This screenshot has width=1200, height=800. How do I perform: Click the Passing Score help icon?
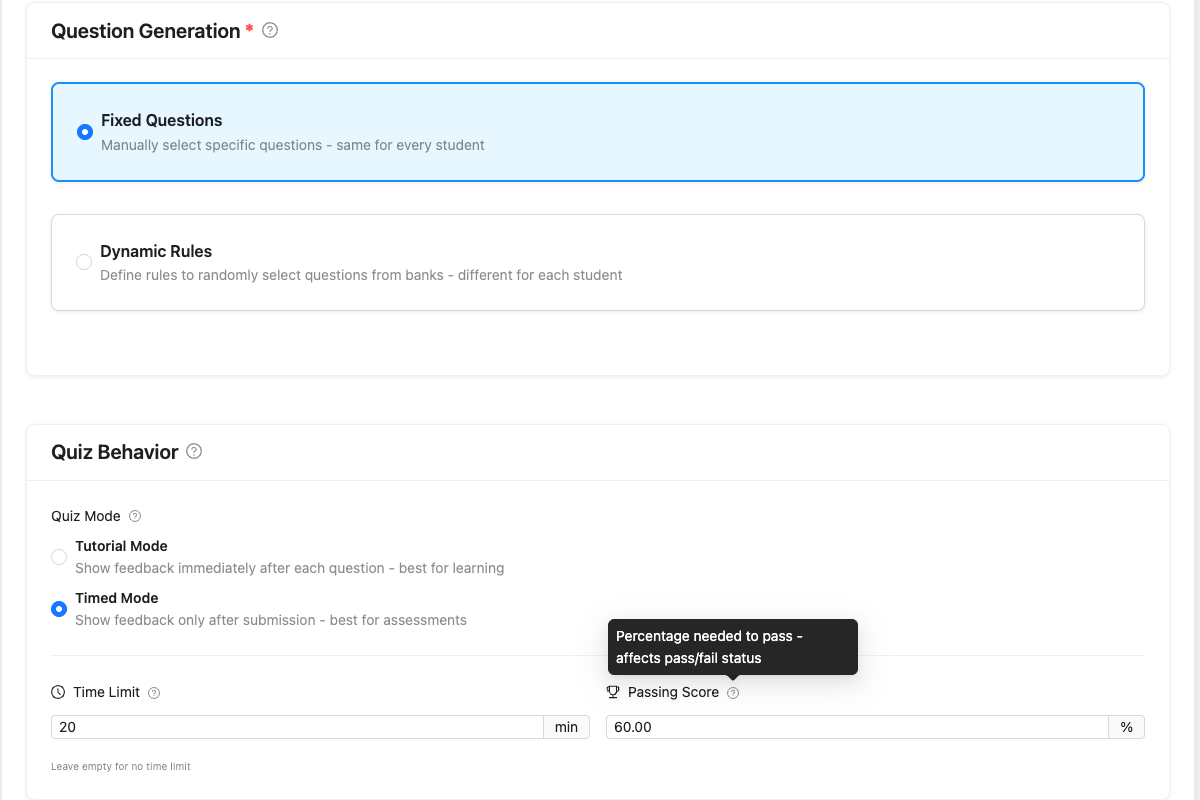pos(733,693)
